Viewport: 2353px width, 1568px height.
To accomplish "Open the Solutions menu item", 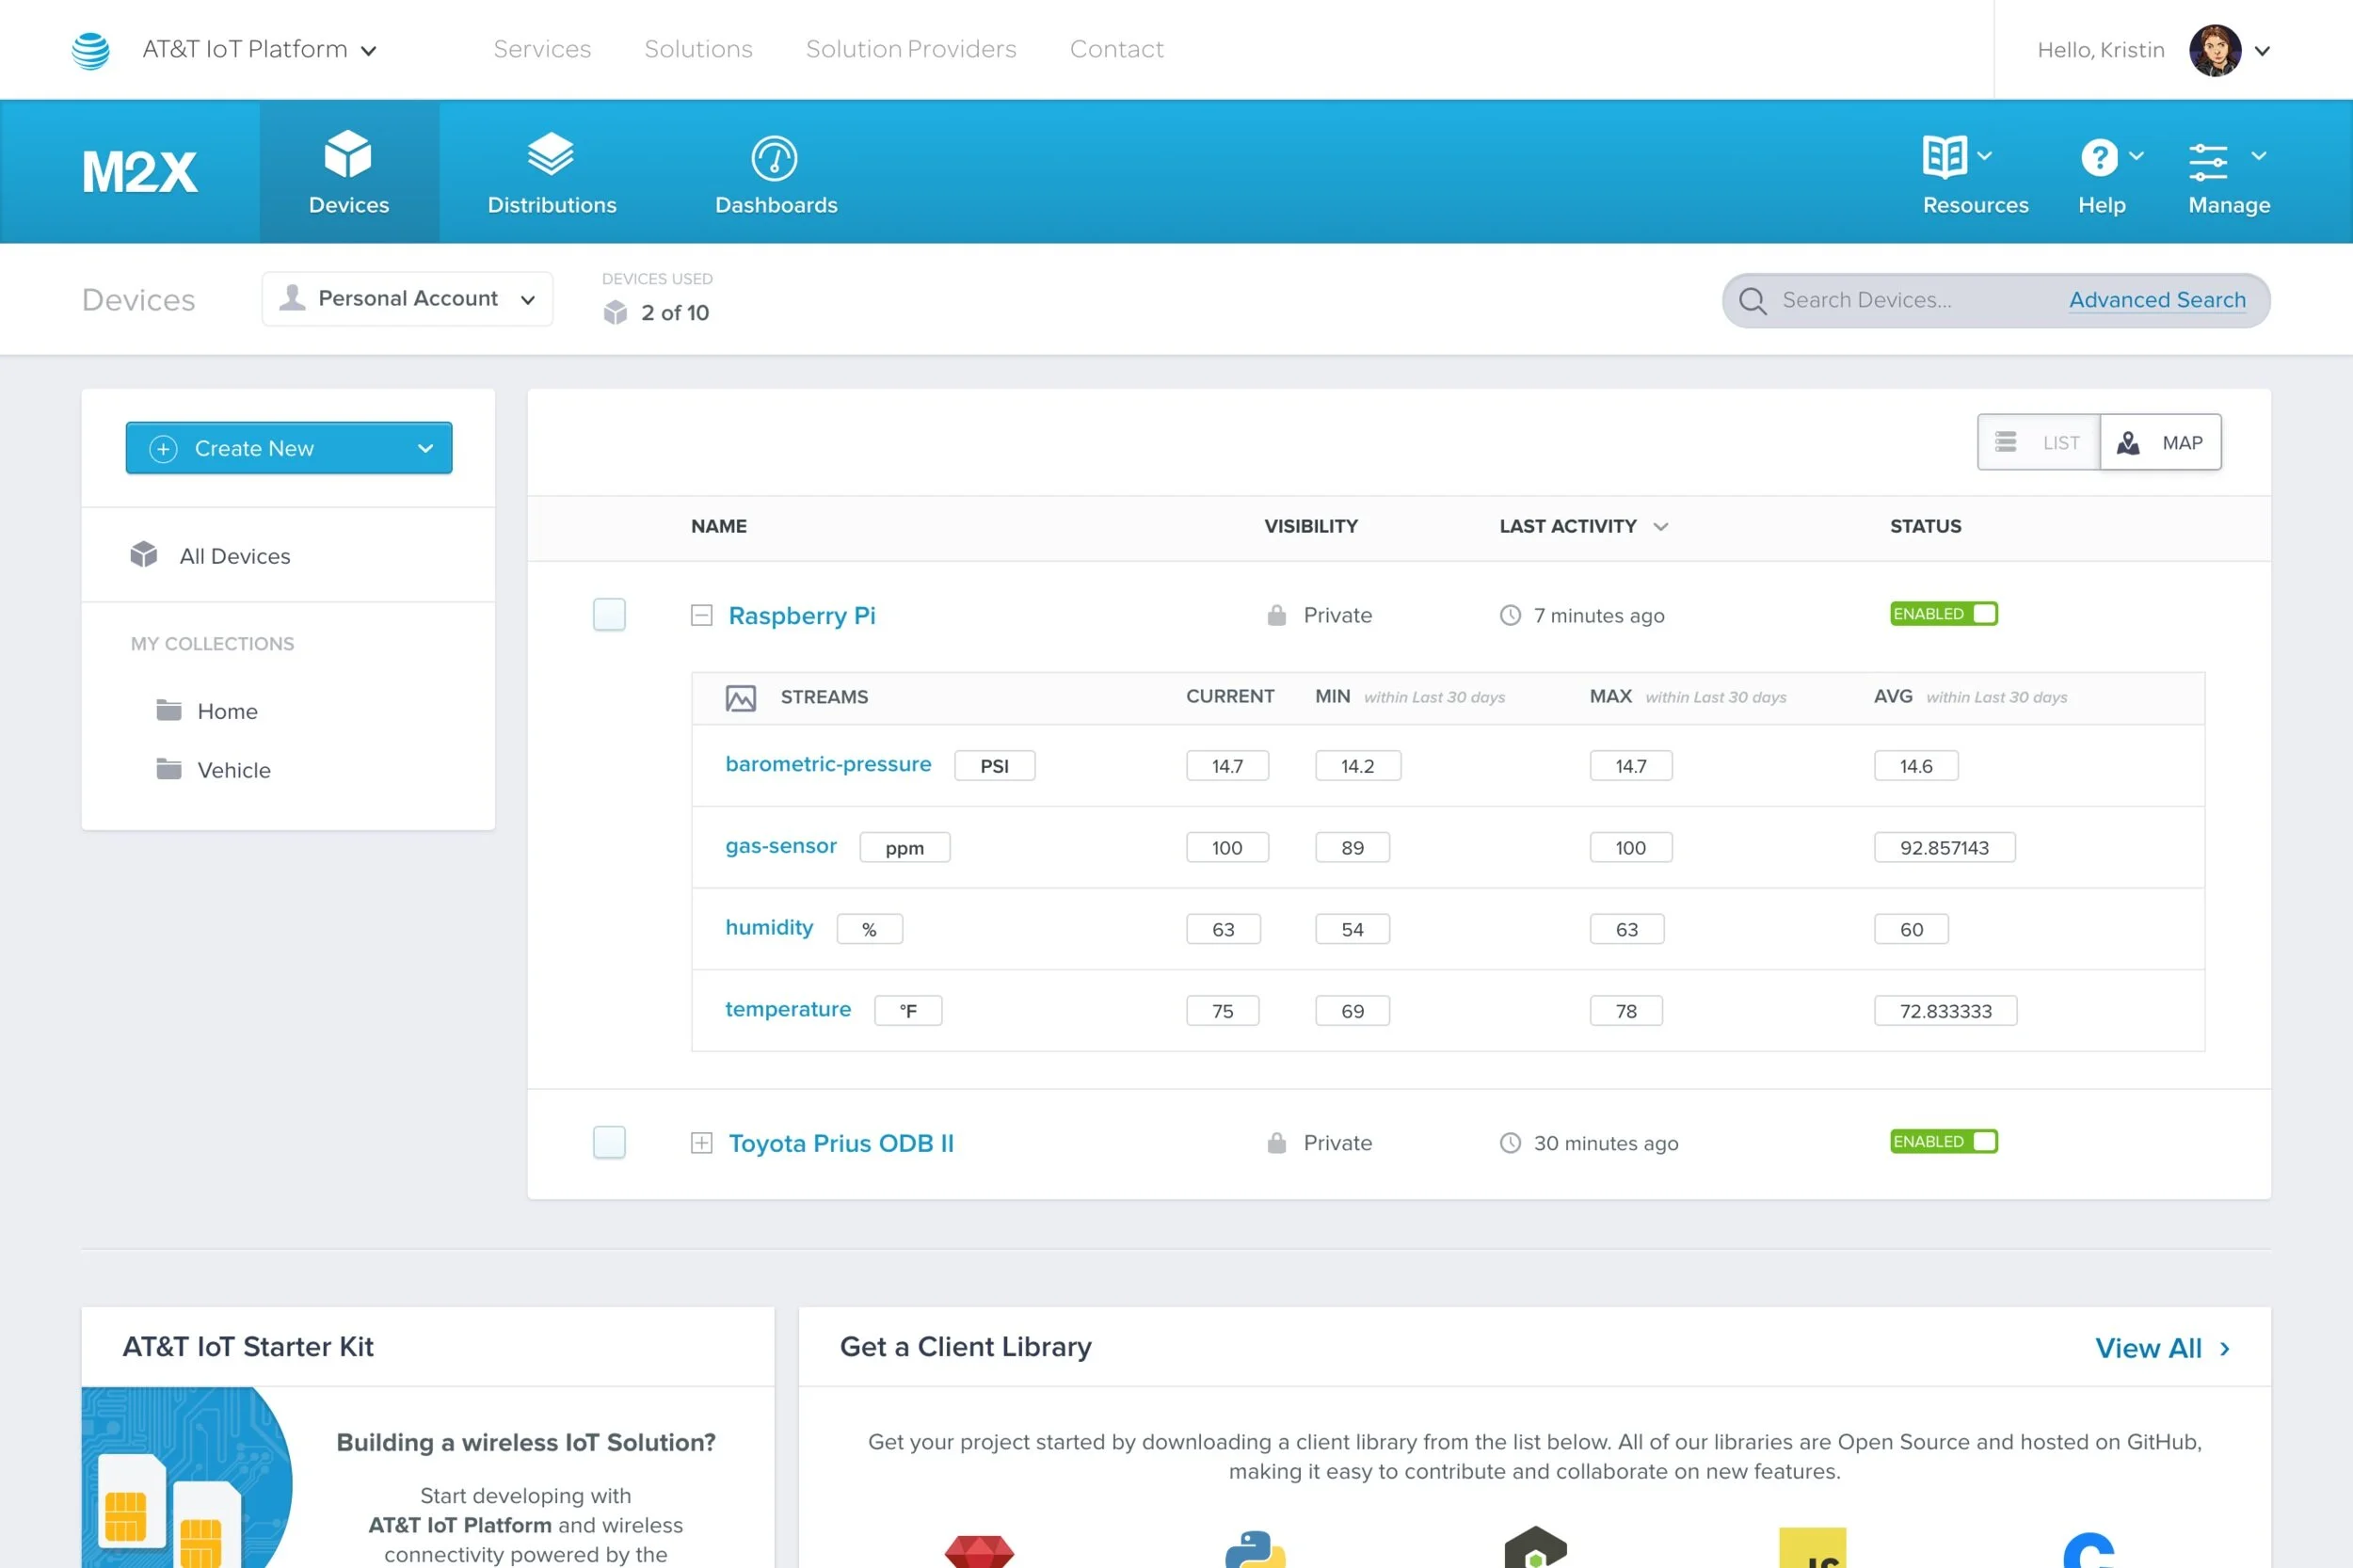I will [x=698, y=49].
